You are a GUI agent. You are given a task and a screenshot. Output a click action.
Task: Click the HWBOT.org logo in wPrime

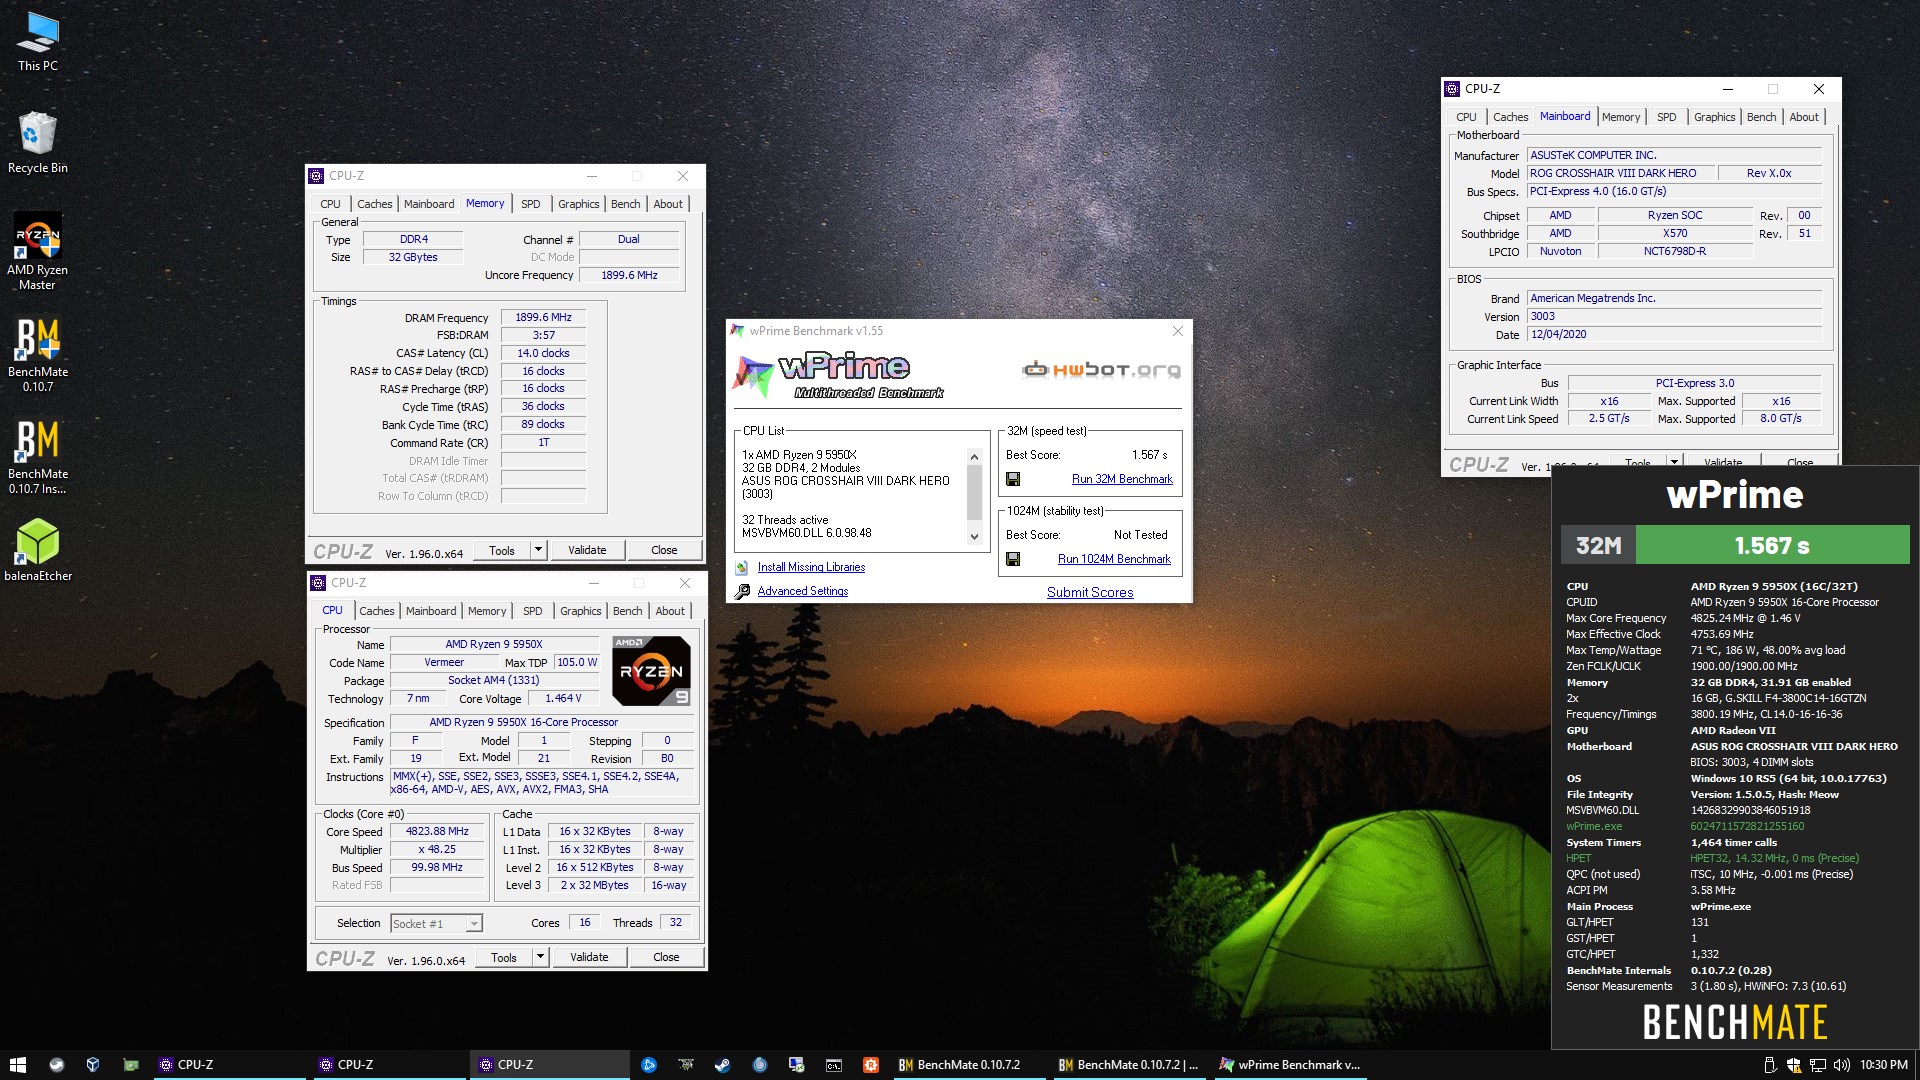point(1101,370)
